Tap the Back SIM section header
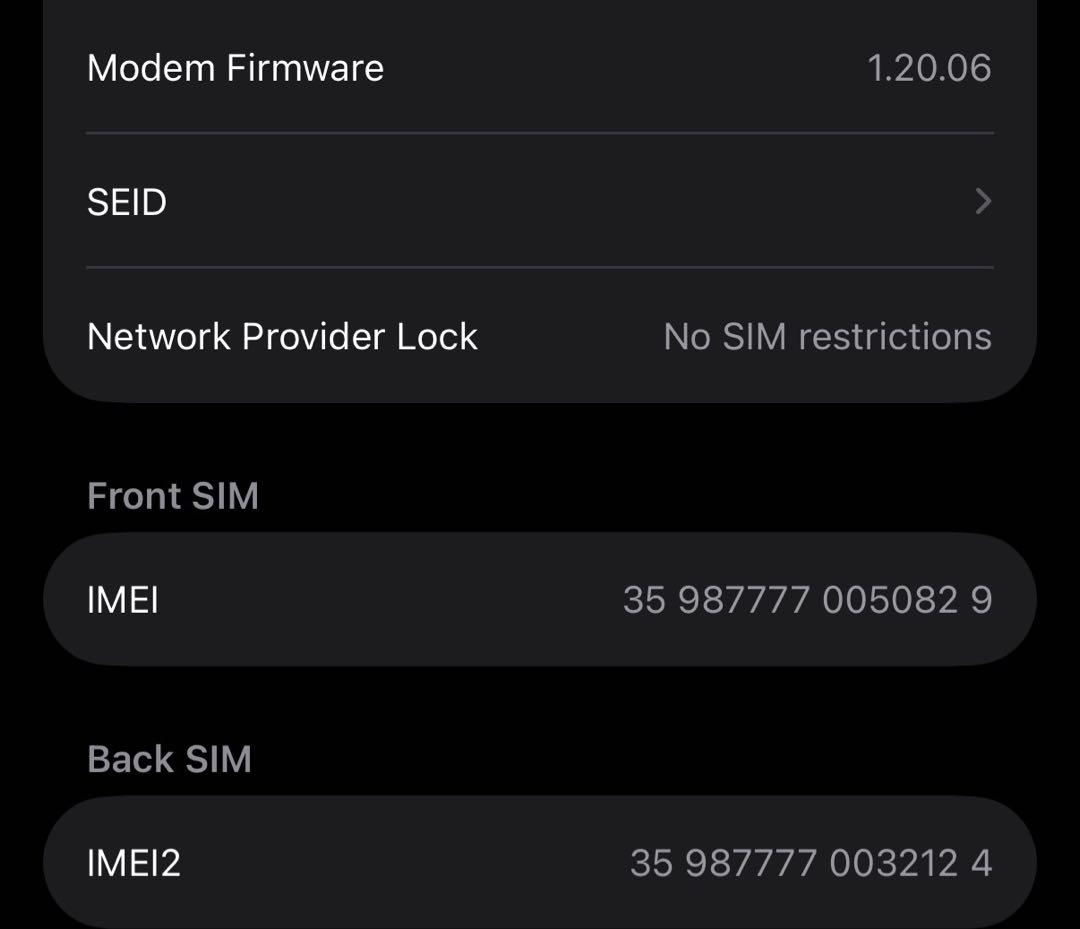This screenshot has width=1080, height=929. 169,759
